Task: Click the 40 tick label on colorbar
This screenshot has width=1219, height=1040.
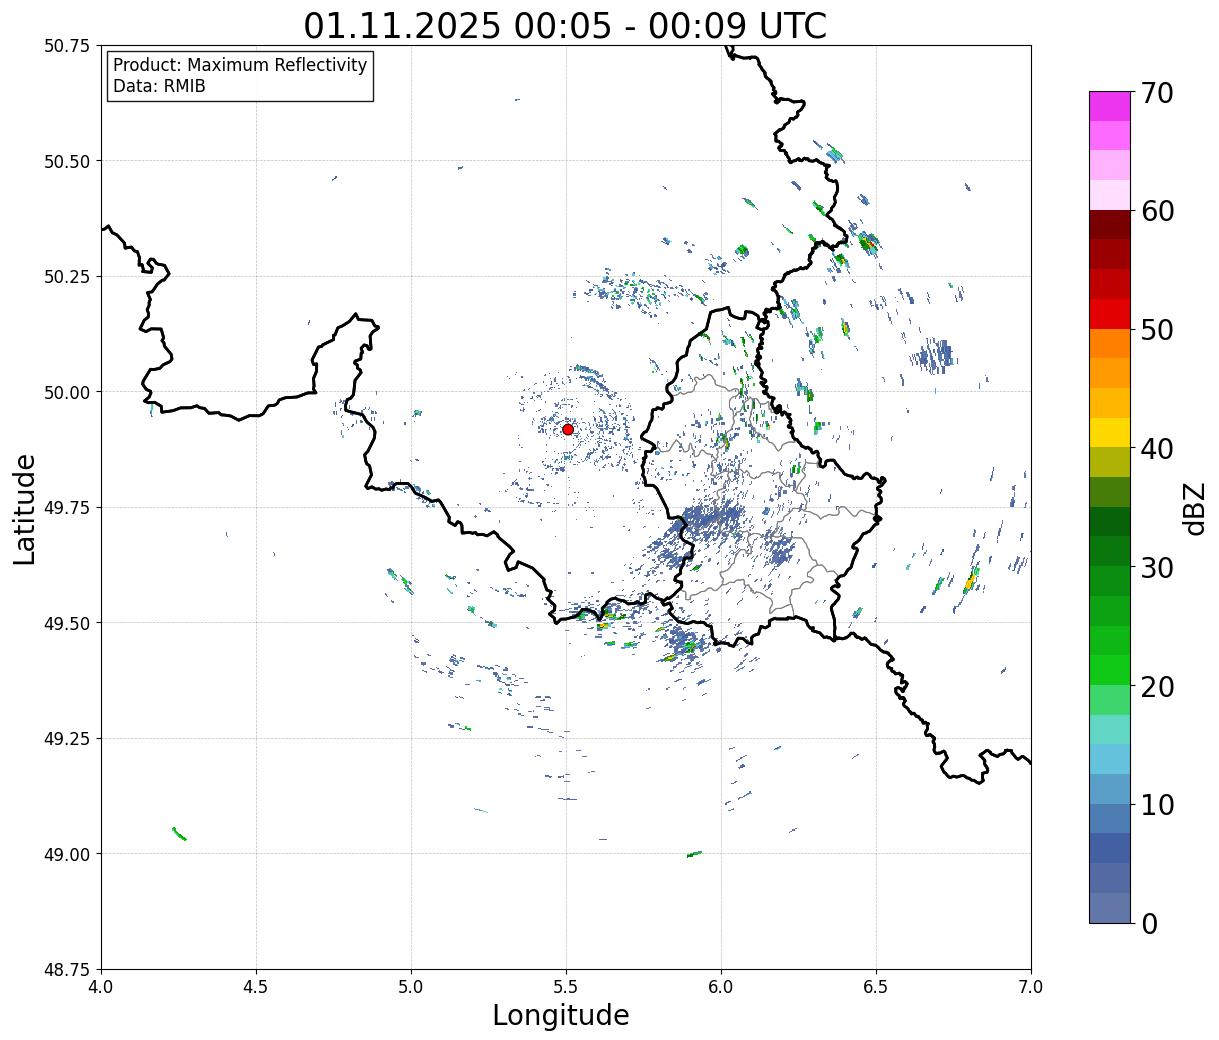Action: 1158,449
